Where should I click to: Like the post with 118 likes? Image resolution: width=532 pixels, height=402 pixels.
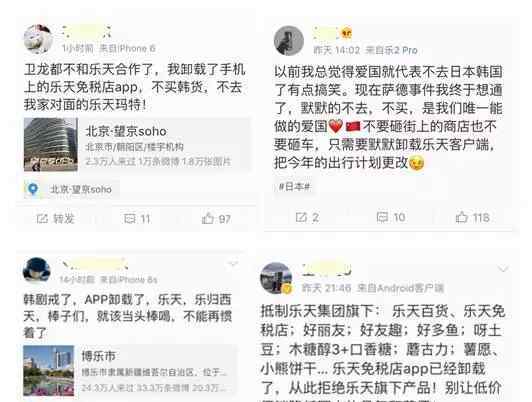click(472, 217)
